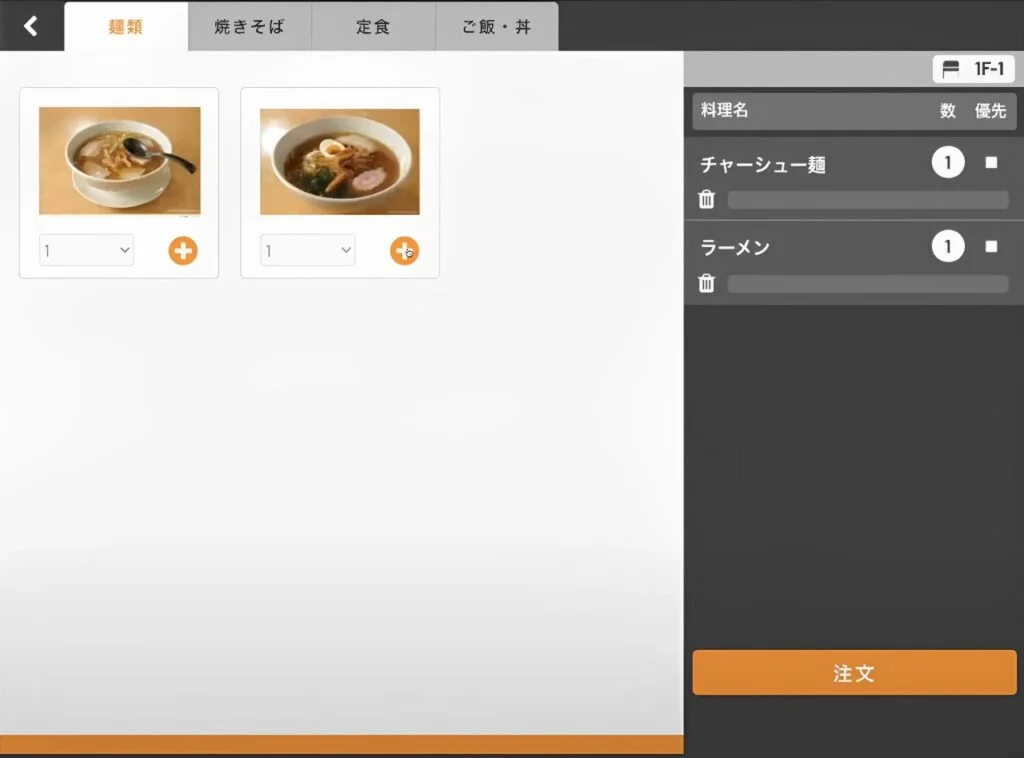Click quantity badge for チャーシュー麺
1024x758 pixels.
tap(947, 163)
